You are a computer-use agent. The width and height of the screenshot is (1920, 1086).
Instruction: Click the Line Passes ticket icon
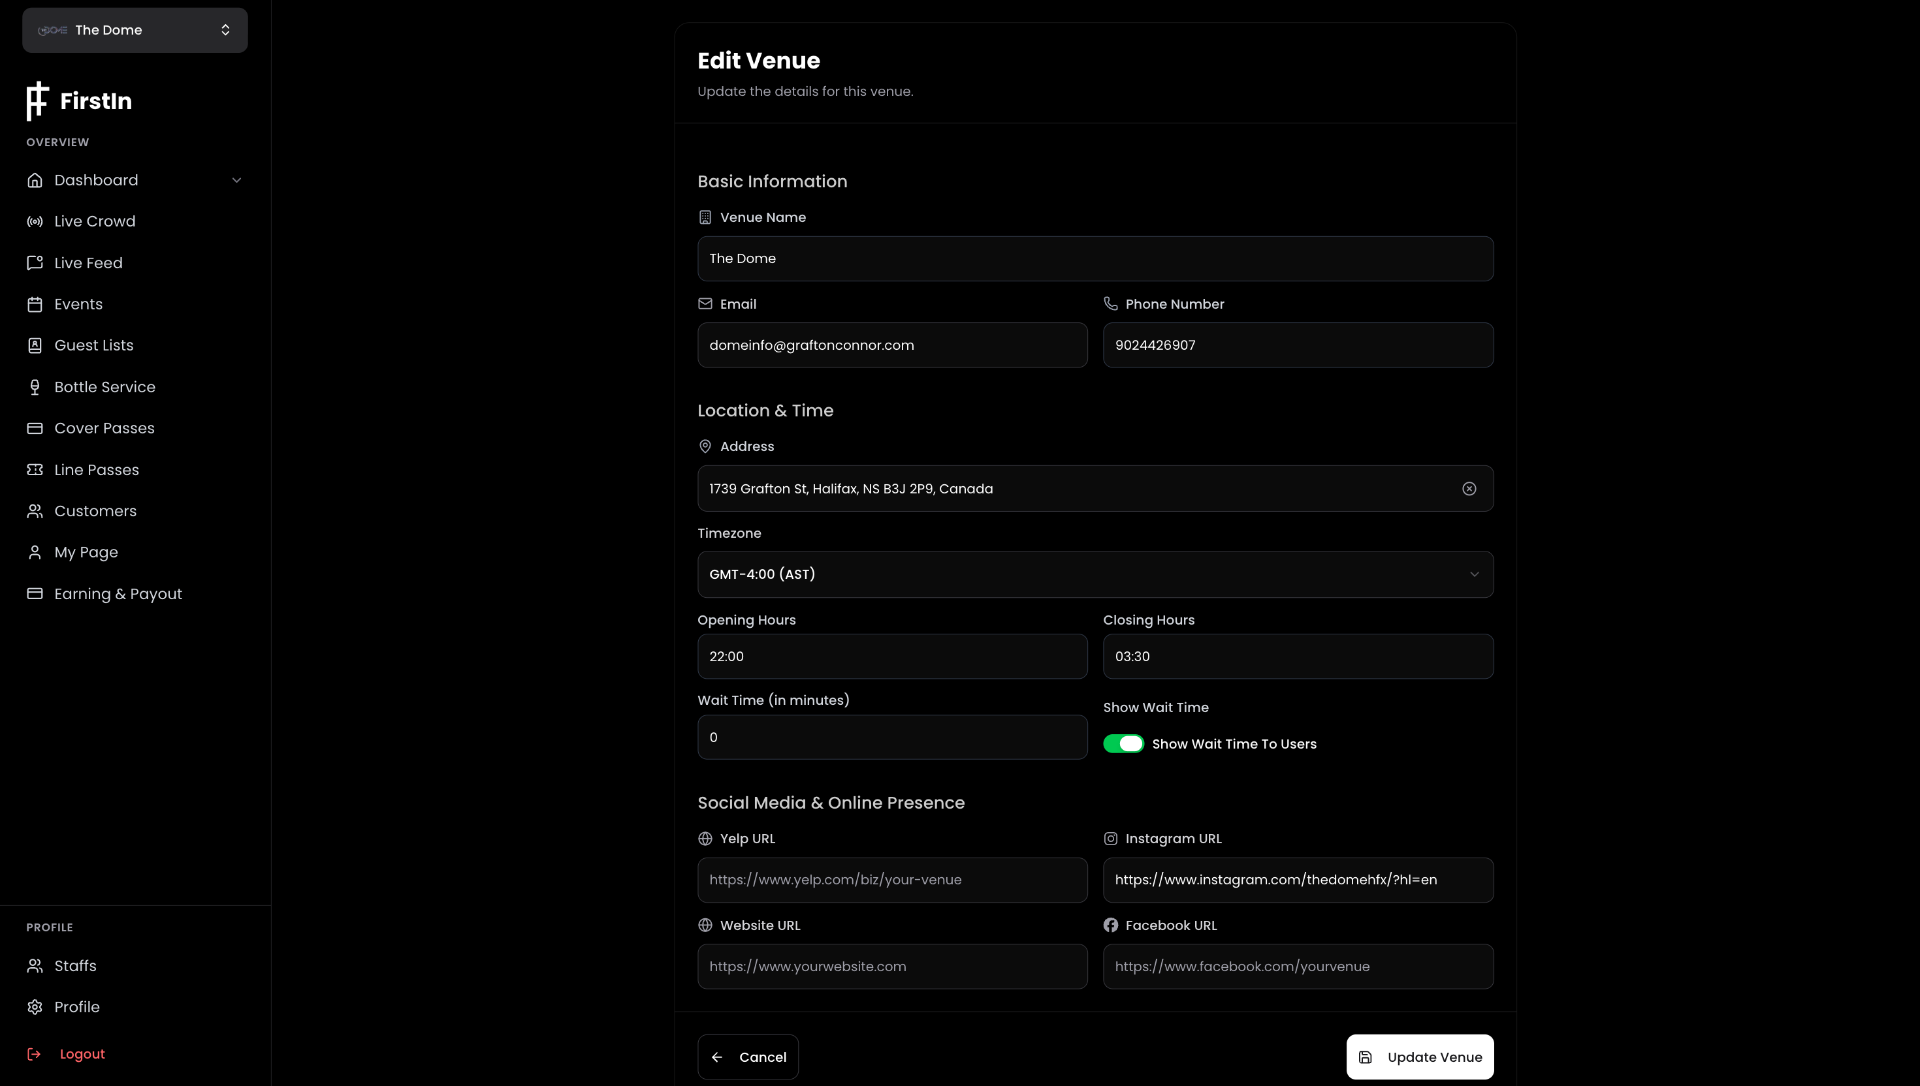(35, 470)
